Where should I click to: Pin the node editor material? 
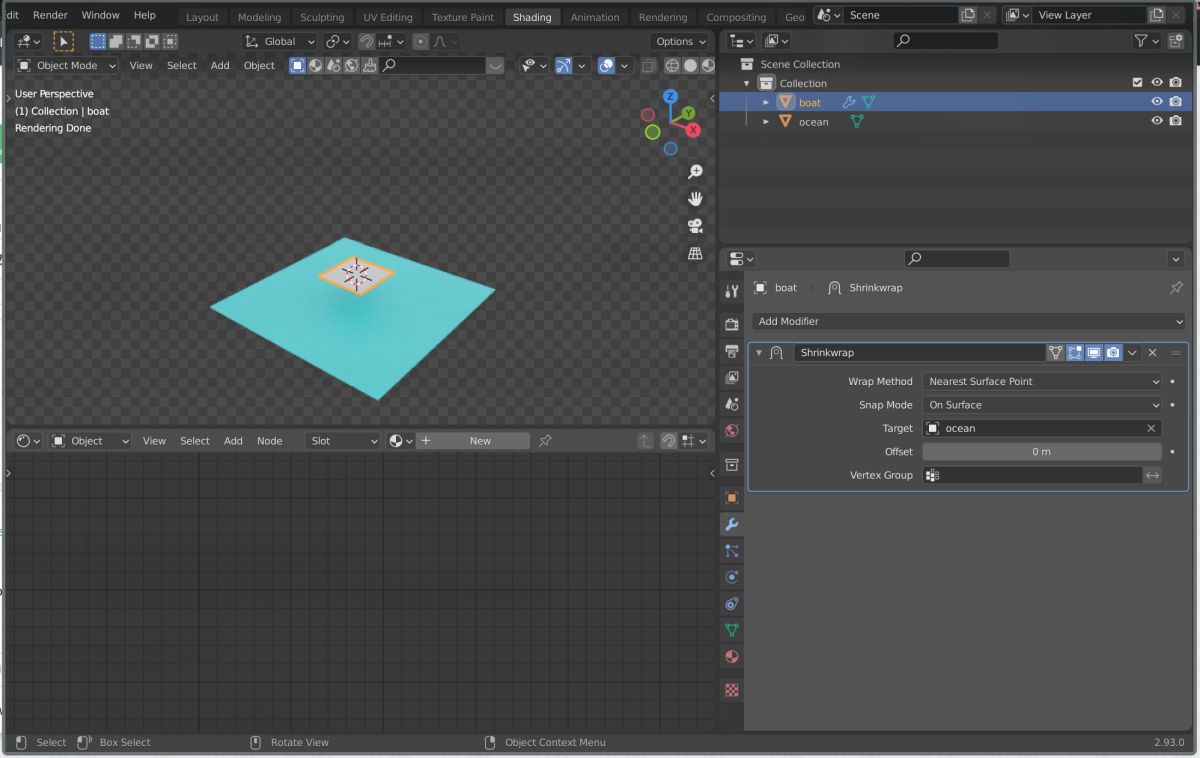point(545,441)
